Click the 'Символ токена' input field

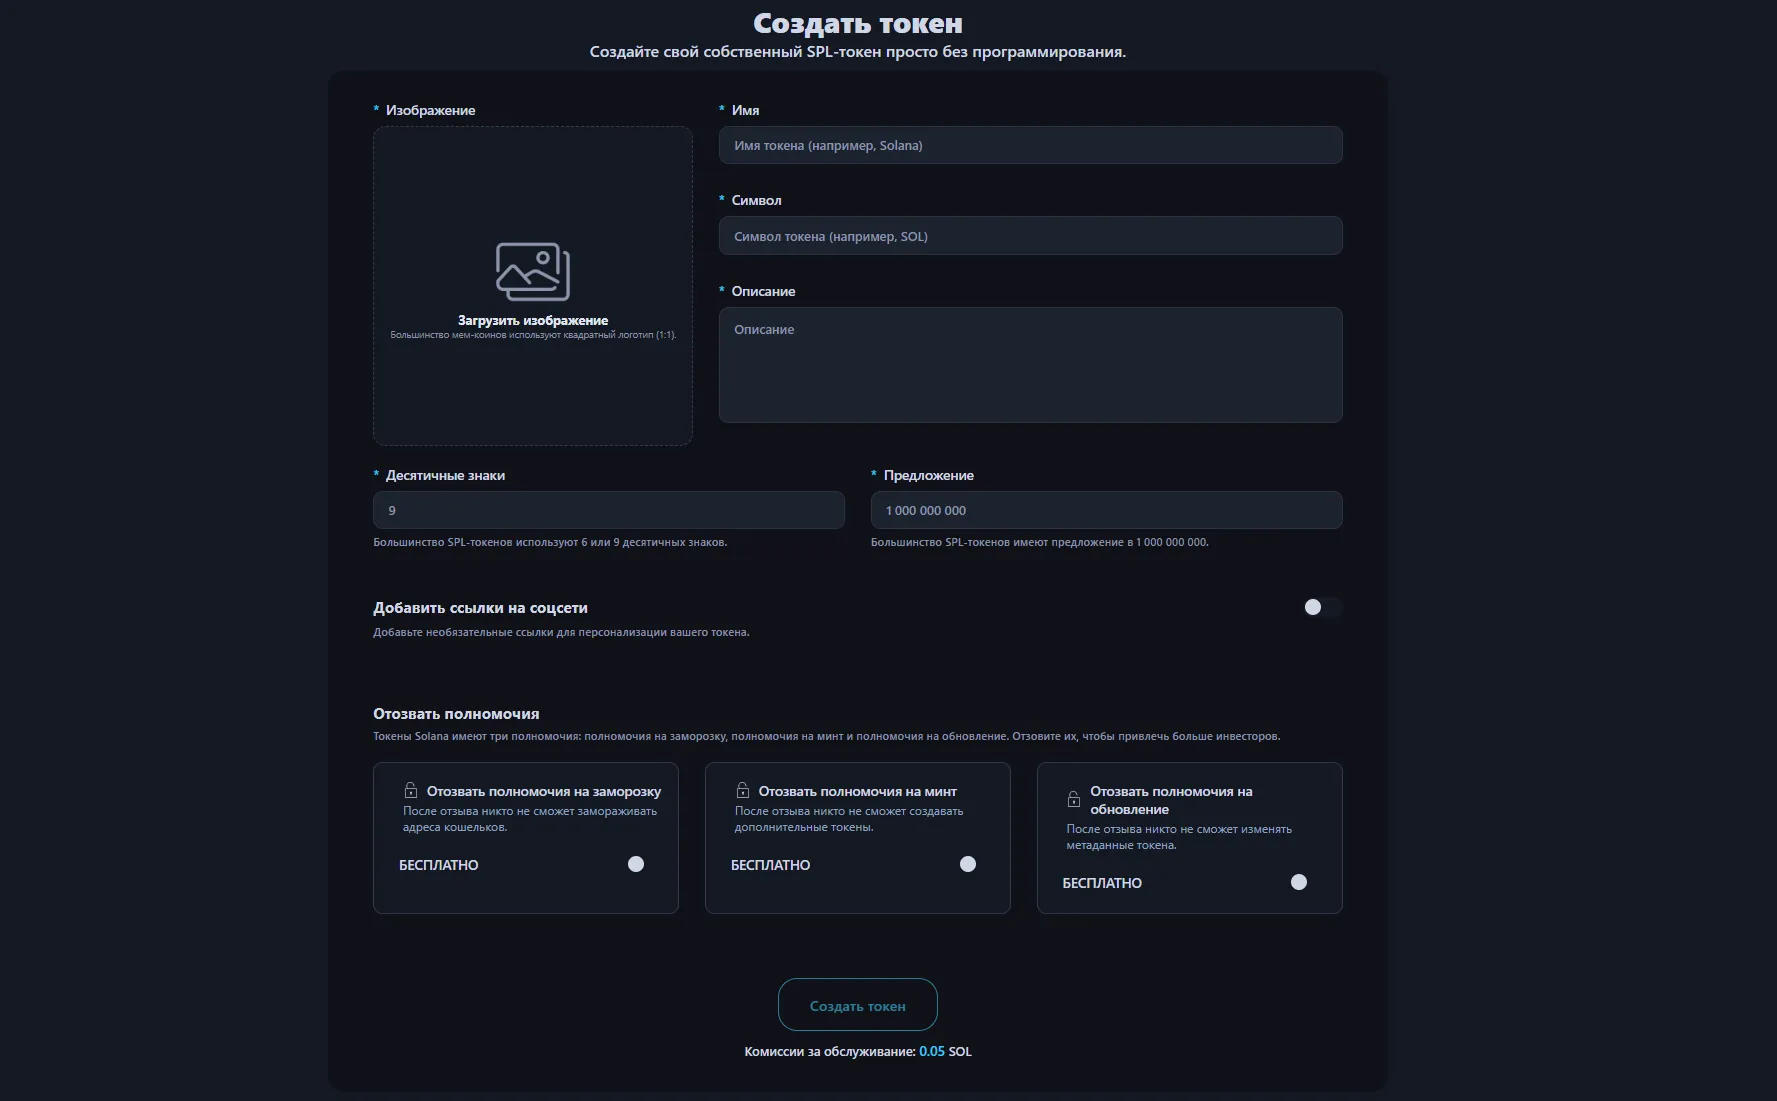click(x=1030, y=236)
